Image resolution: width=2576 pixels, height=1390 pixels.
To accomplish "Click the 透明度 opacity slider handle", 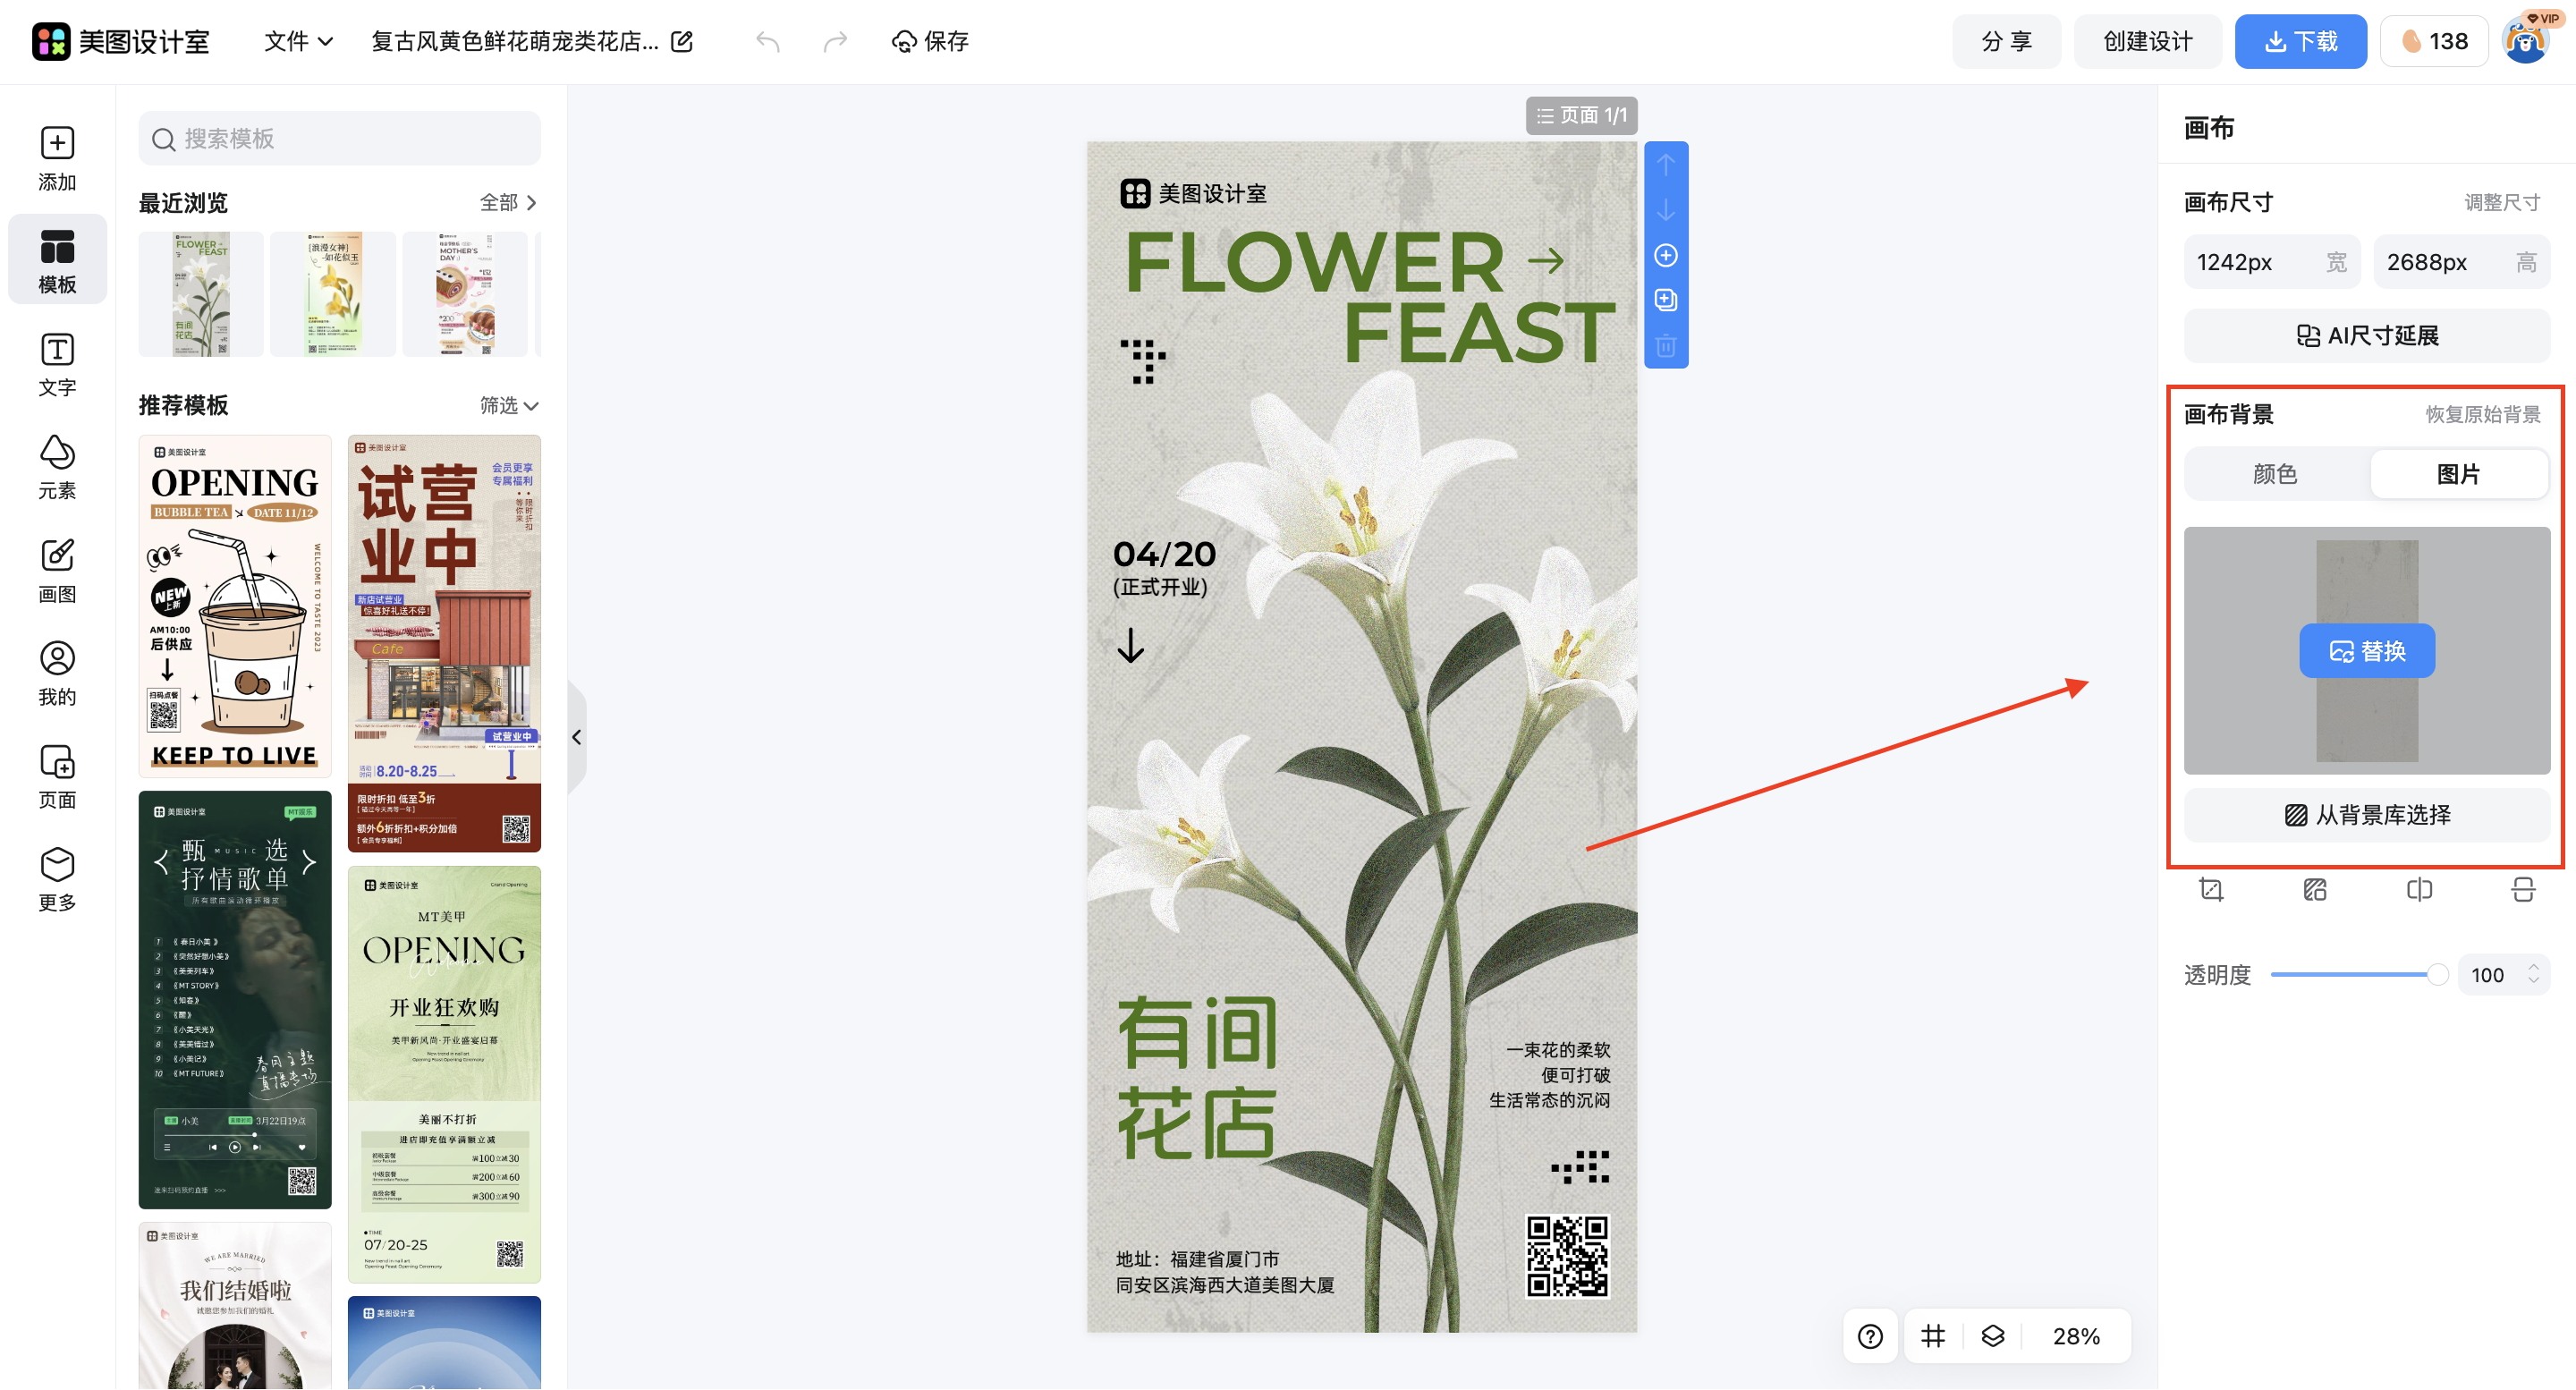I will 2437,975.
